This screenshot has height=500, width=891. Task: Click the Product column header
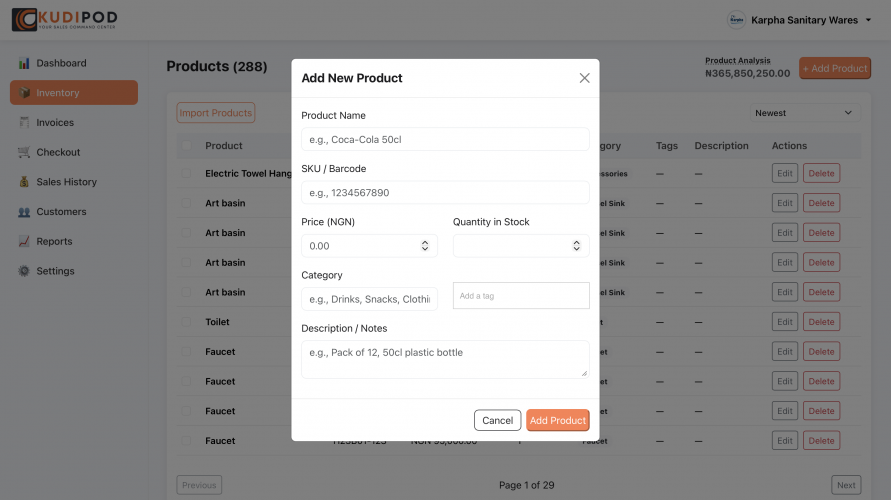tap(224, 145)
